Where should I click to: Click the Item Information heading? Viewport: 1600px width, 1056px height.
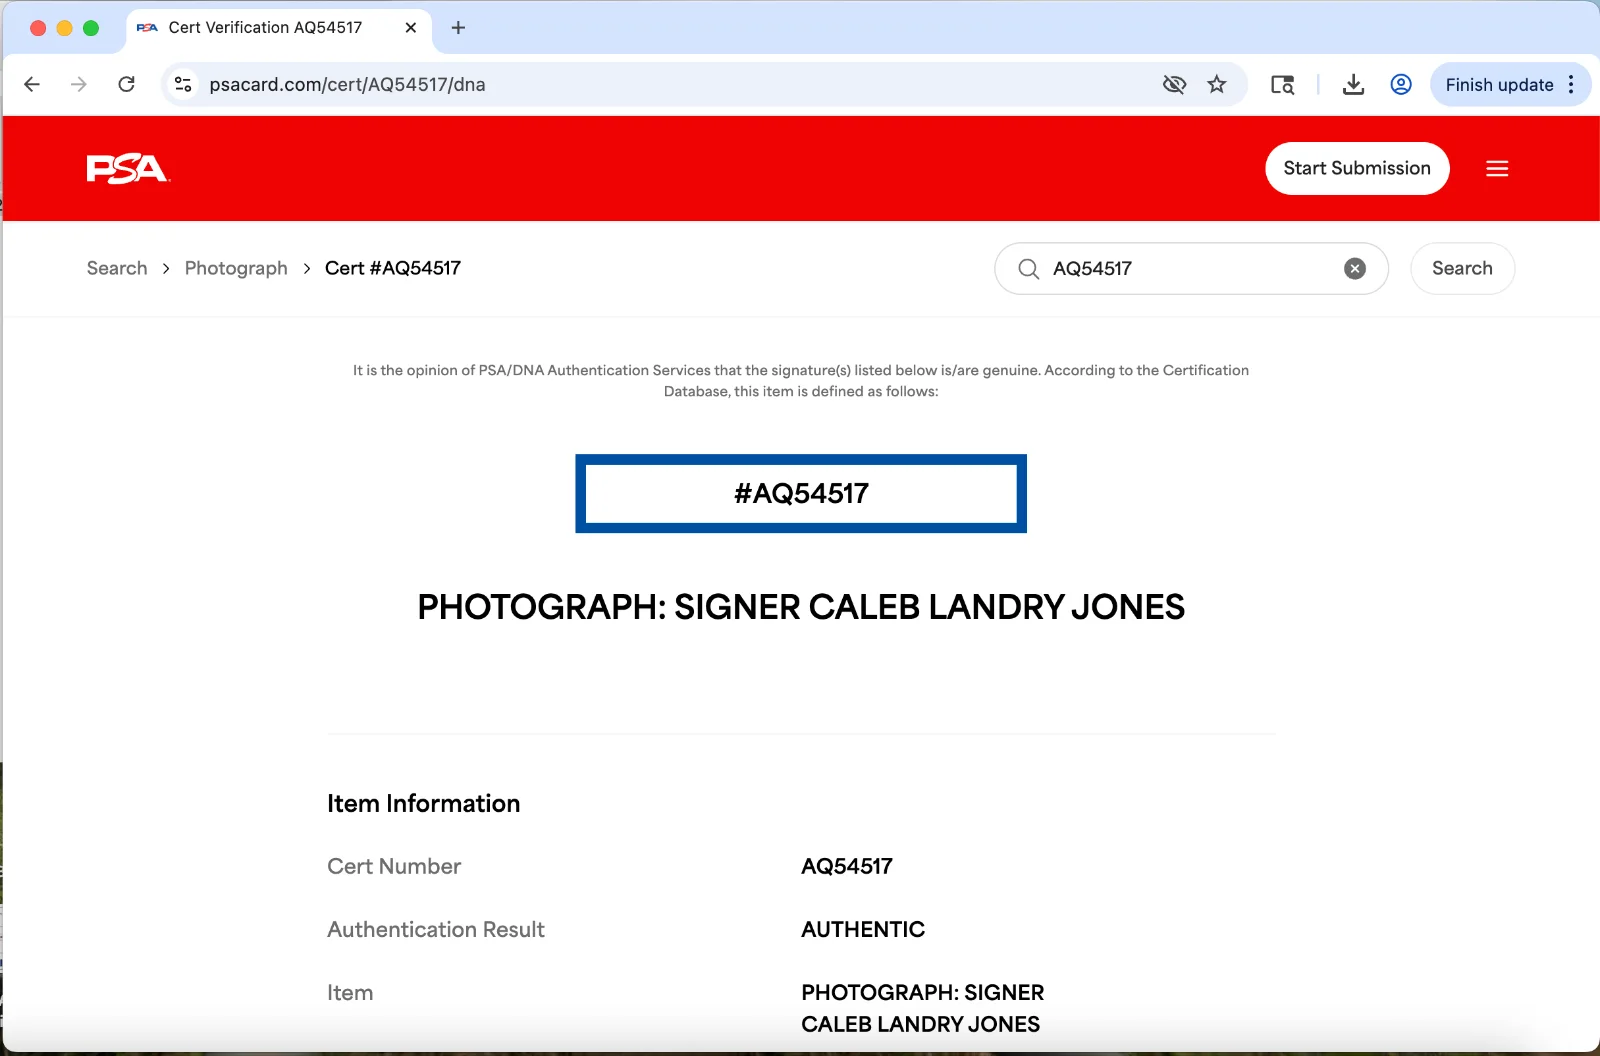click(x=423, y=804)
